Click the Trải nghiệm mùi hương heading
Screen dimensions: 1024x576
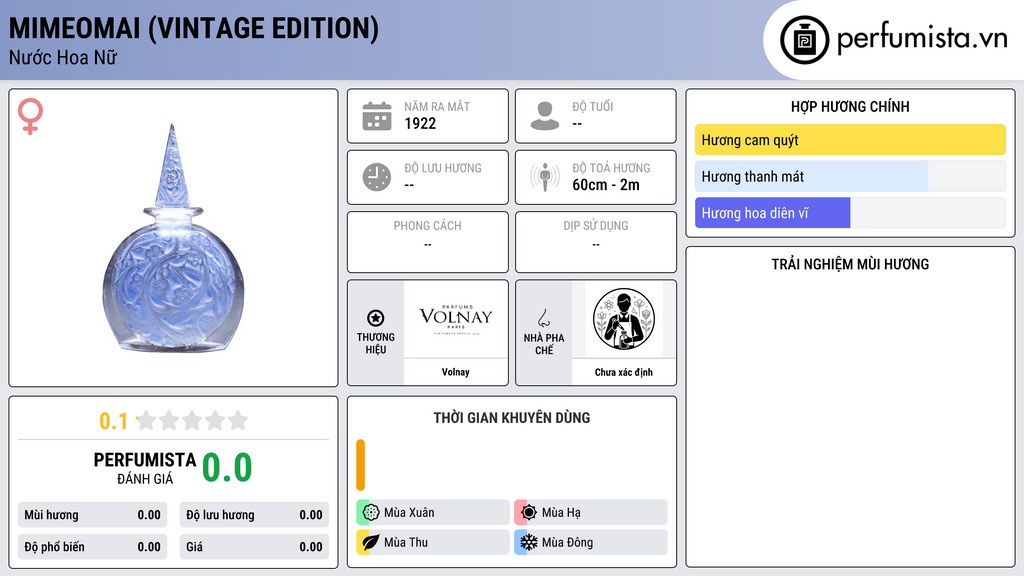pos(850,264)
